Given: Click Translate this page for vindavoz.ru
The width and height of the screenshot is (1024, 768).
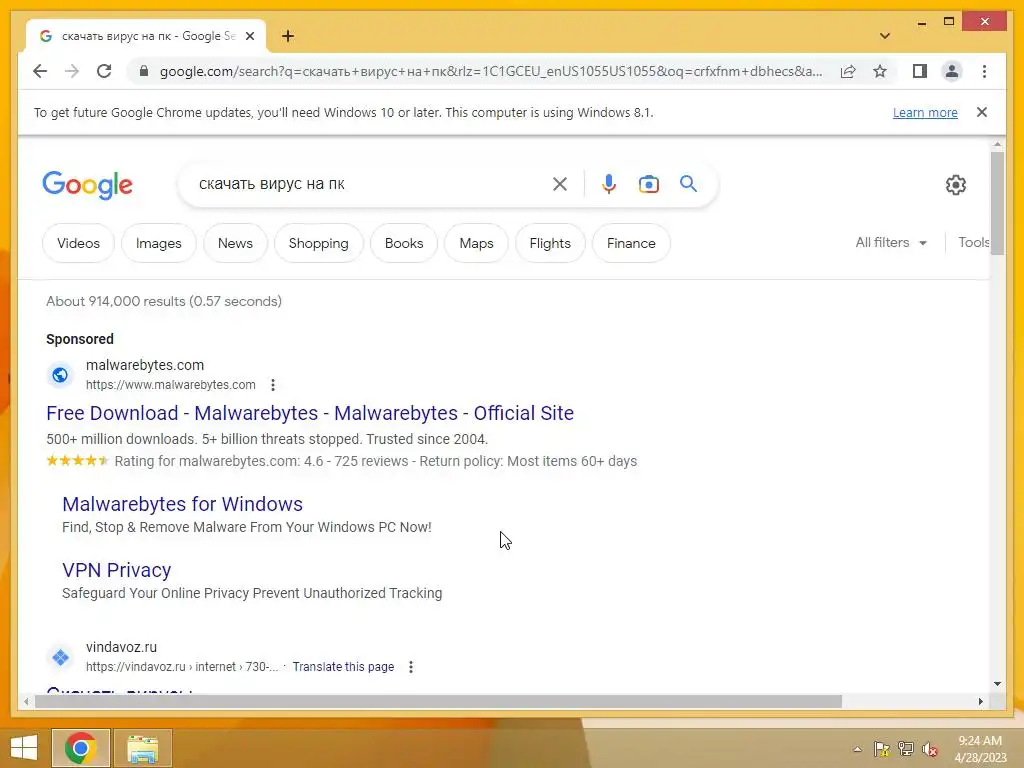Looking at the screenshot, I should pyautogui.click(x=343, y=667).
